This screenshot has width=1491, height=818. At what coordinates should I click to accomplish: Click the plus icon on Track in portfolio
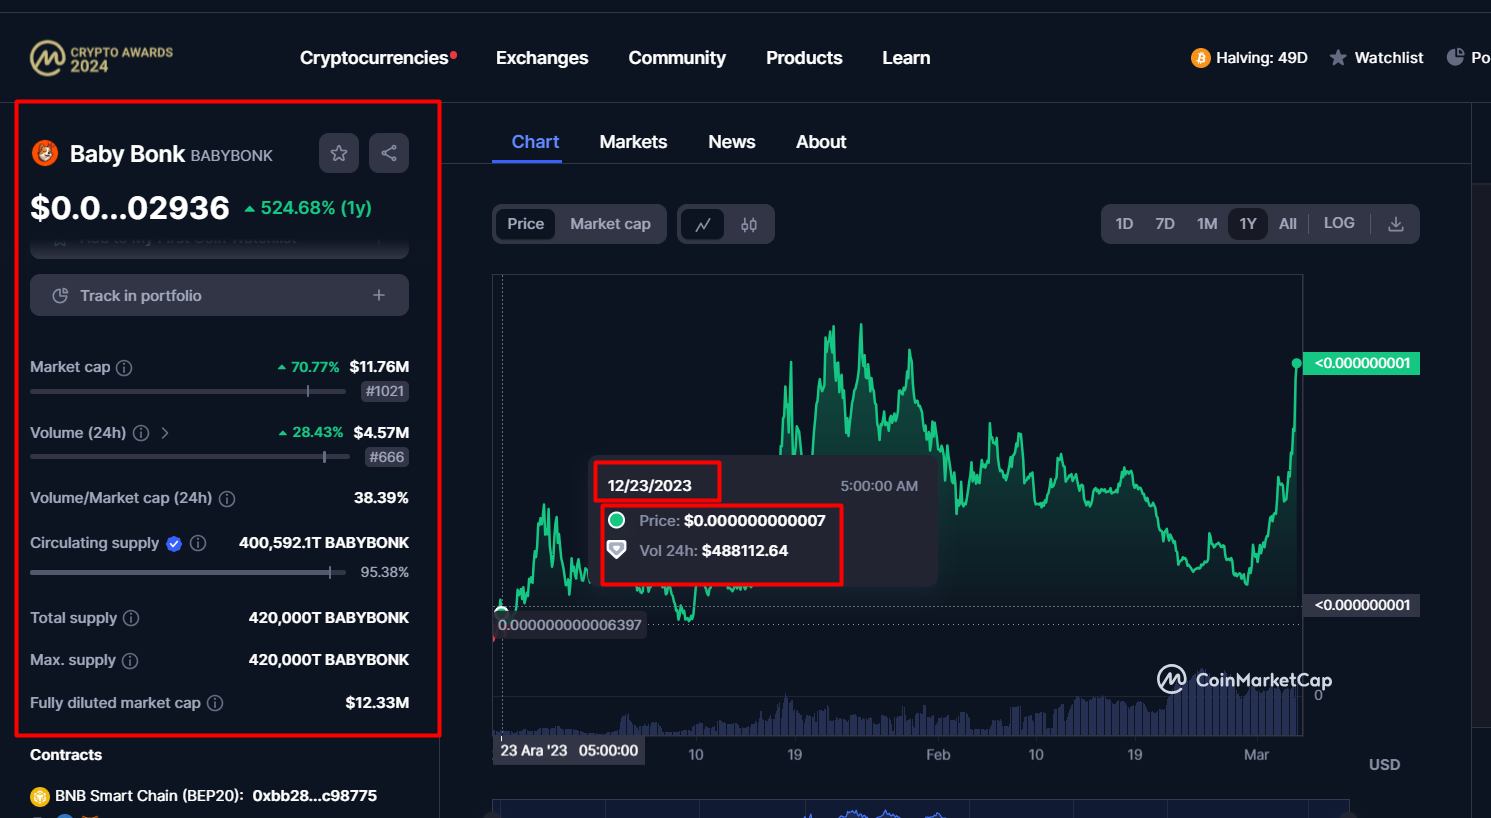[x=379, y=295]
